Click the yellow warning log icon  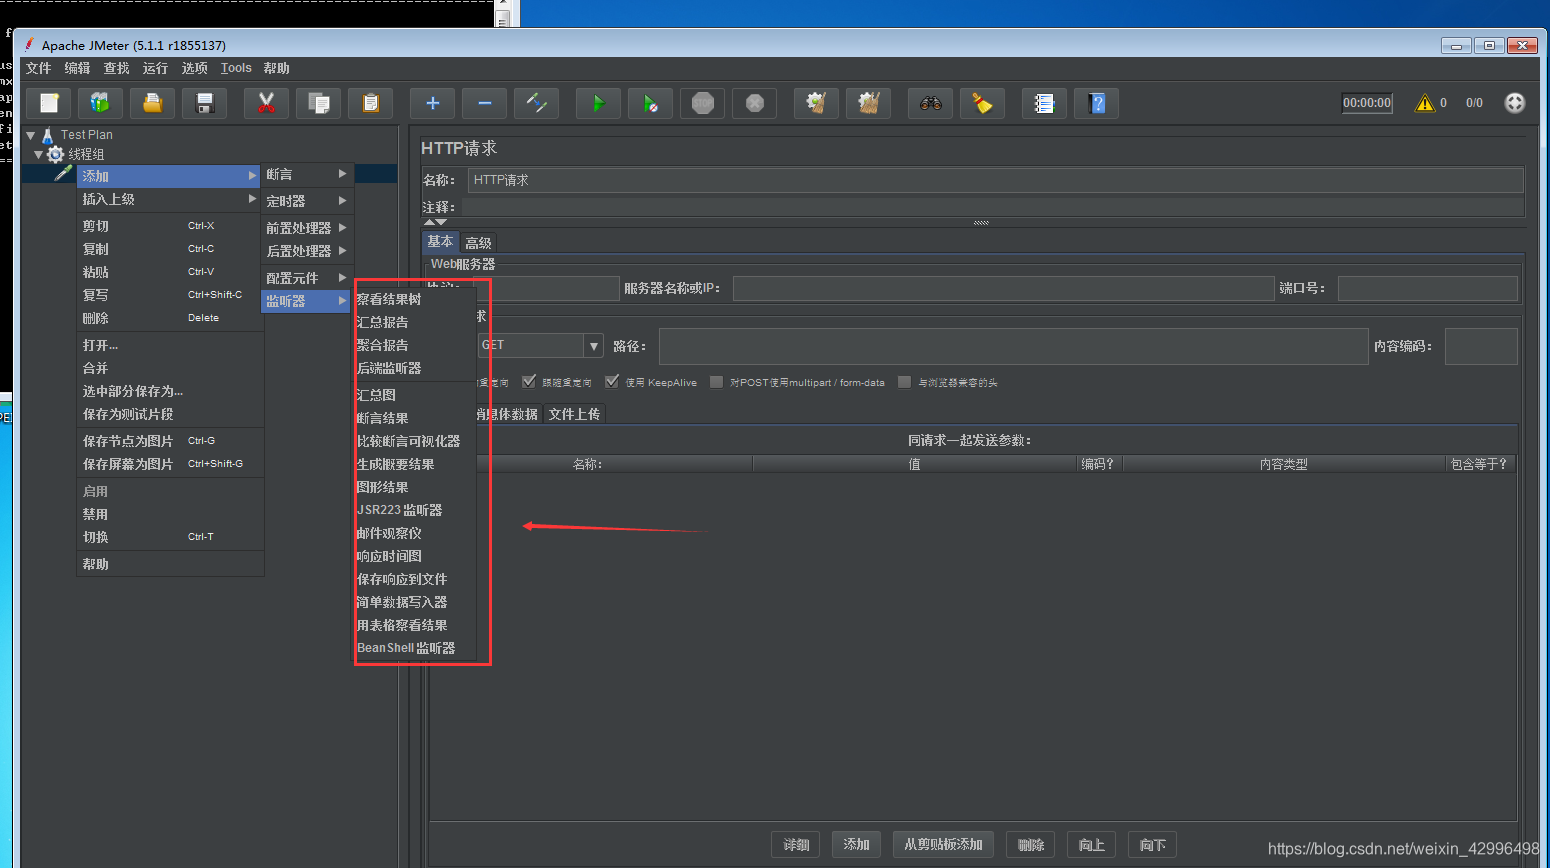pyautogui.click(x=1424, y=103)
